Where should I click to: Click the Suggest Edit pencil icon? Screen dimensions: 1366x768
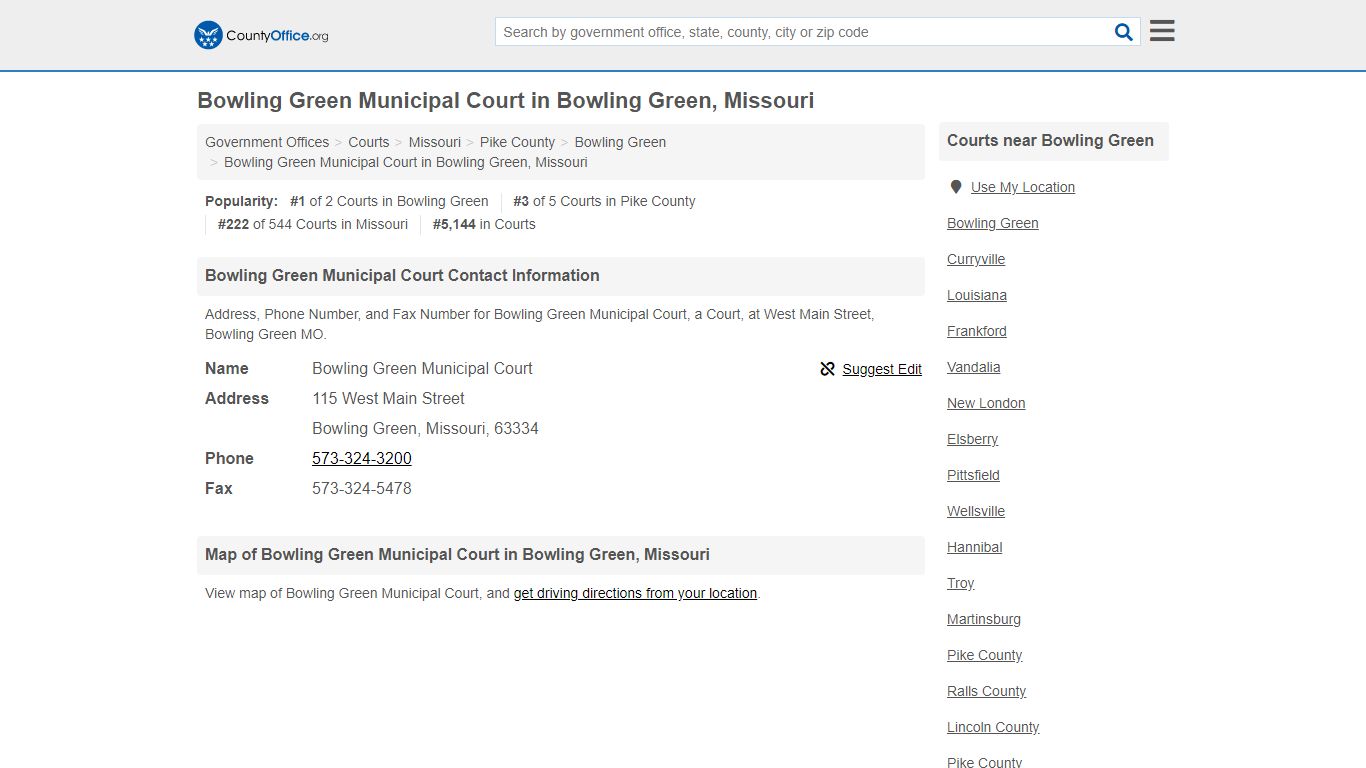827,369
